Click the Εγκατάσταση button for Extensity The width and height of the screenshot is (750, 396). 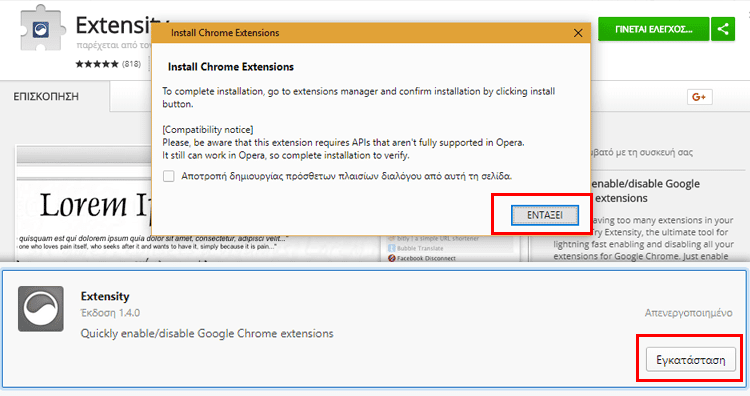click(691, 360)
